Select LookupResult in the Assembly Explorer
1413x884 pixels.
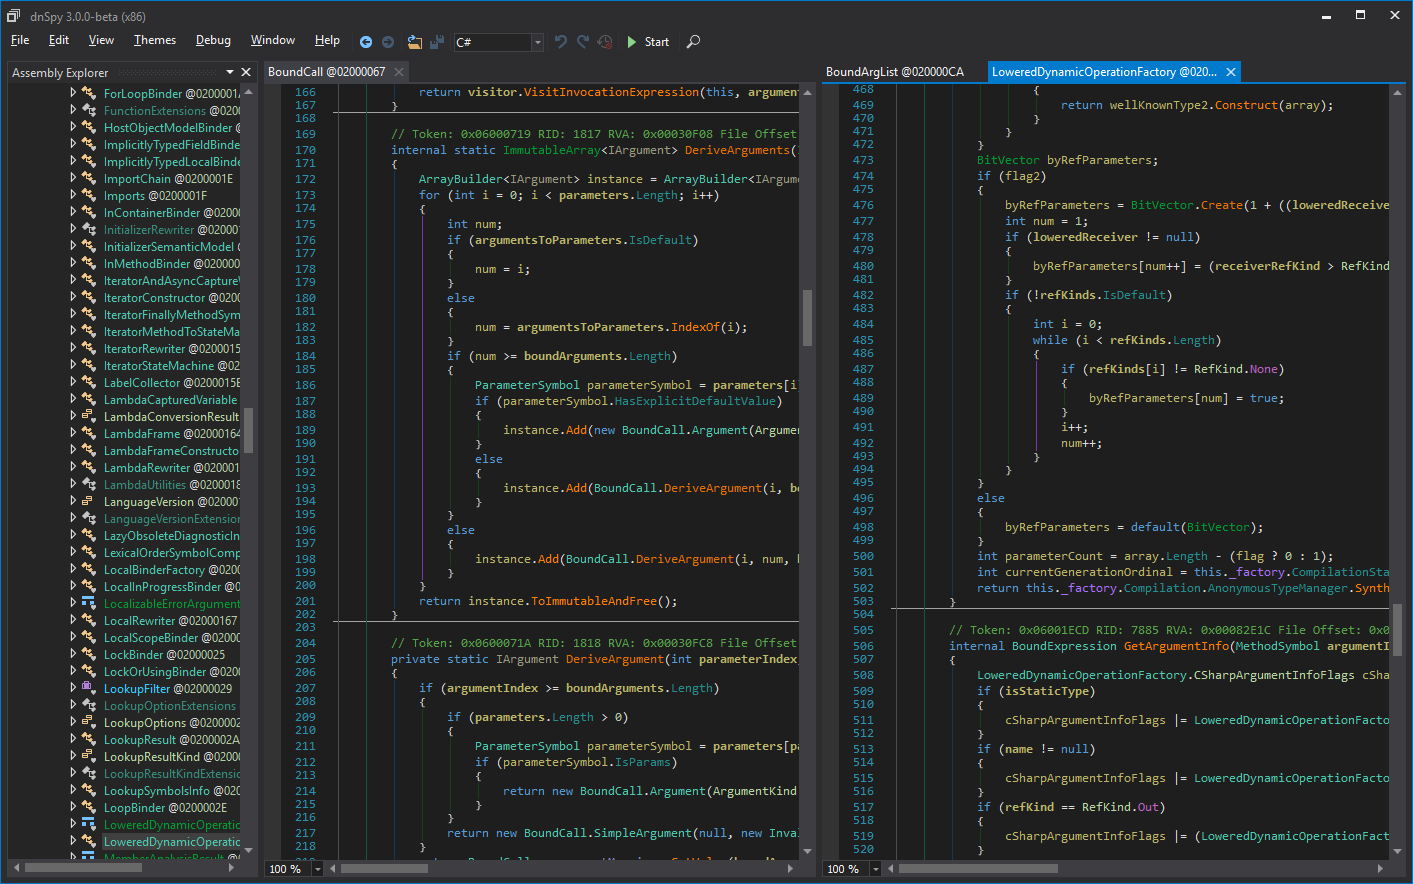click(x=139, y=740)
